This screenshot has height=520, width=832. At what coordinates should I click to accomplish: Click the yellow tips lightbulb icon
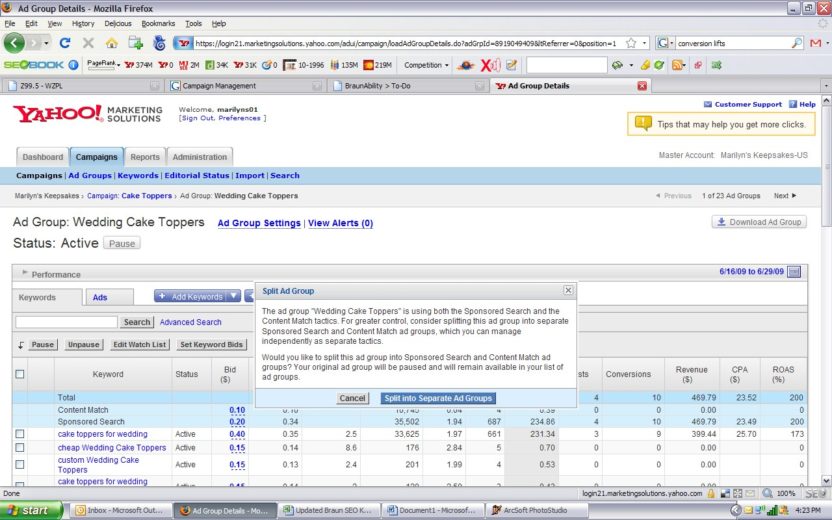point(643,124)
